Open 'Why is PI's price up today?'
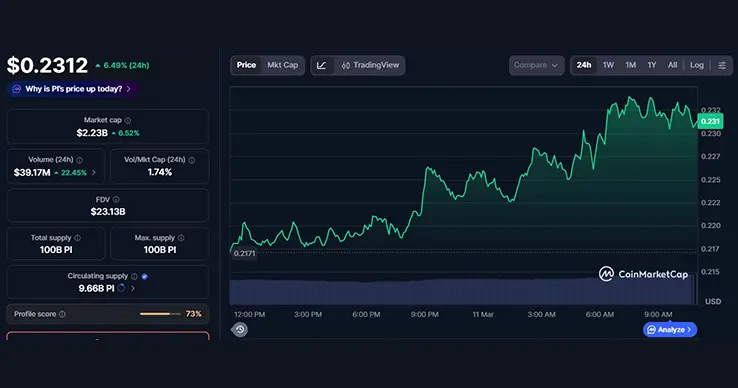The height and width of the screenshot is (388, 738). pyautogui.click(x=73, y=89)
